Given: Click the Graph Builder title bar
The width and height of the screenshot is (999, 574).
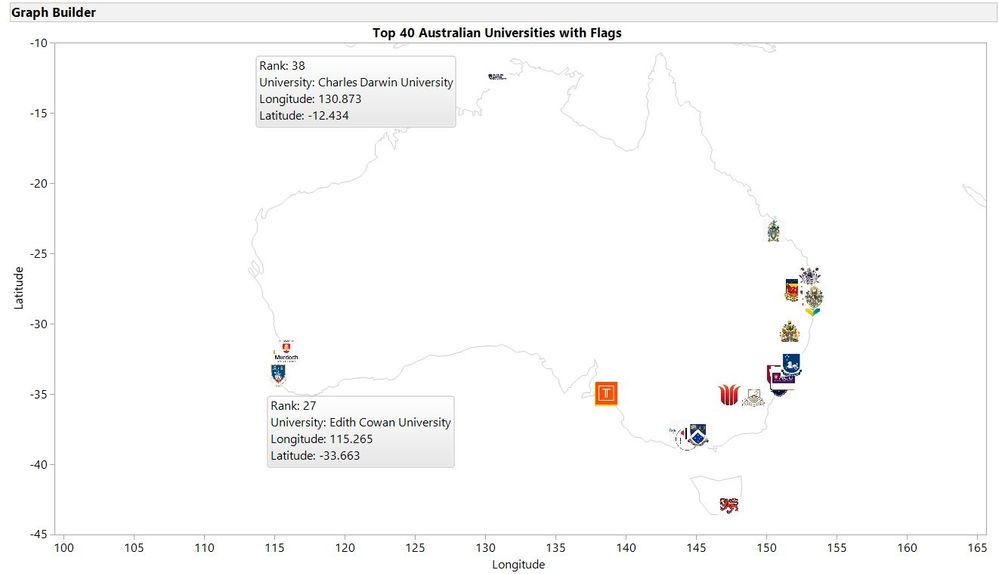Looking at the screenshot, I should (504, 12).
